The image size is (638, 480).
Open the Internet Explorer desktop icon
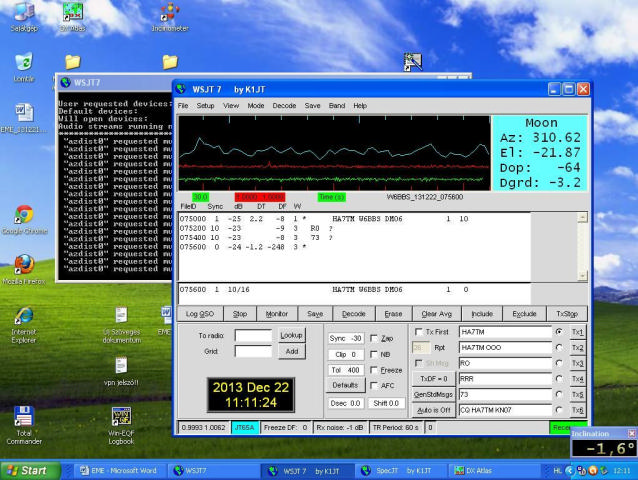tap(24, 325)
